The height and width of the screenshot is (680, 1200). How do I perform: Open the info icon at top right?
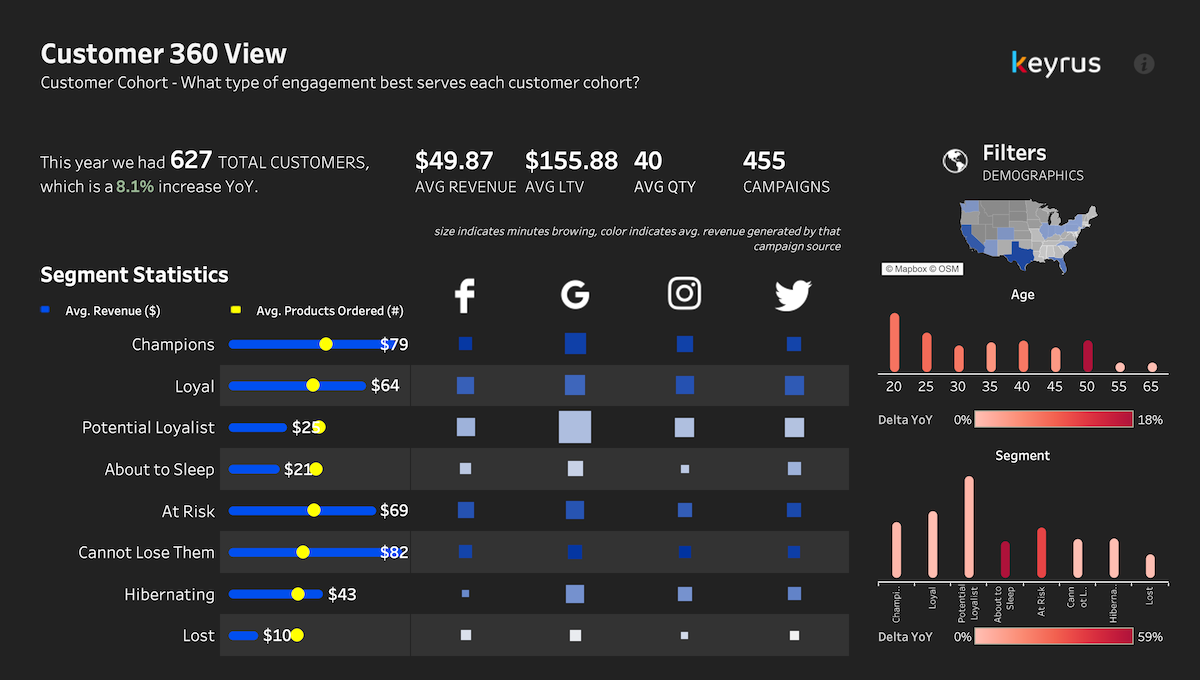click(1144, 64)
